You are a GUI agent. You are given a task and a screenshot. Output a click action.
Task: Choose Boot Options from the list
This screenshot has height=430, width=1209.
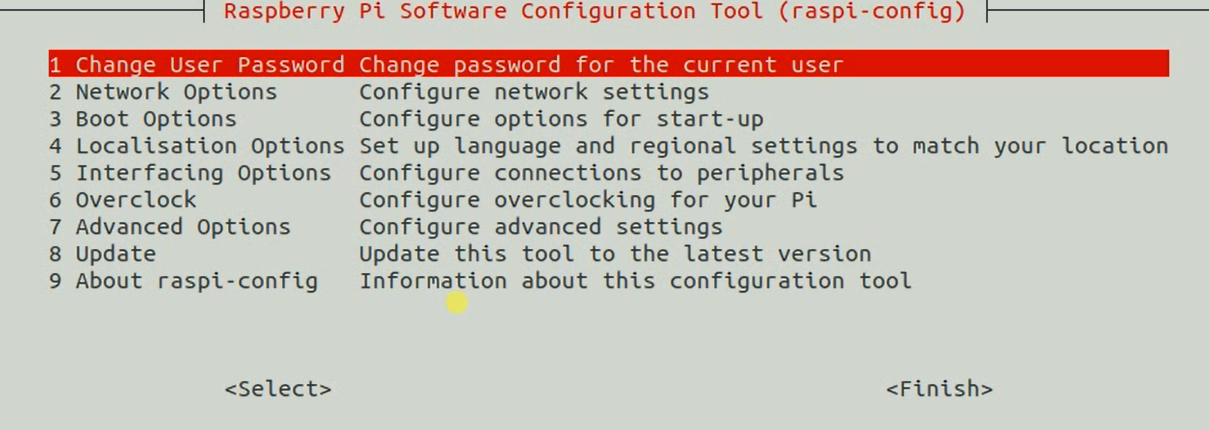pos(143,119)
